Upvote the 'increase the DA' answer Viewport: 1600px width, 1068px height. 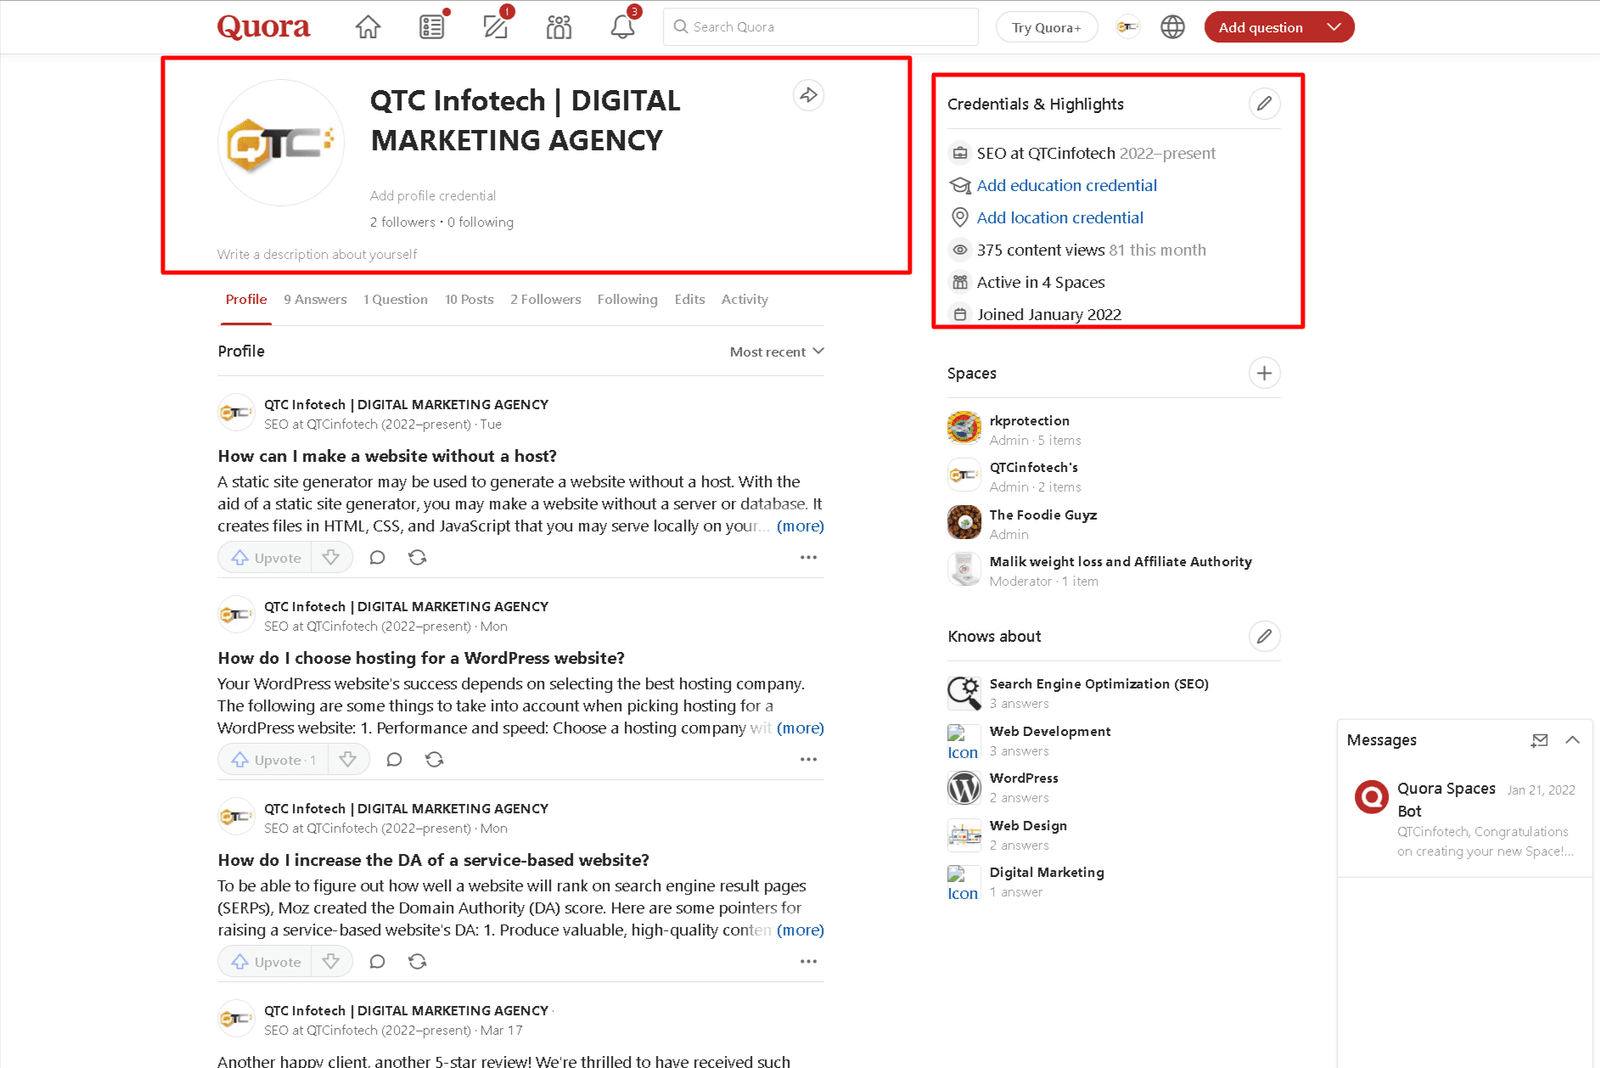click(x=266, y=961)
